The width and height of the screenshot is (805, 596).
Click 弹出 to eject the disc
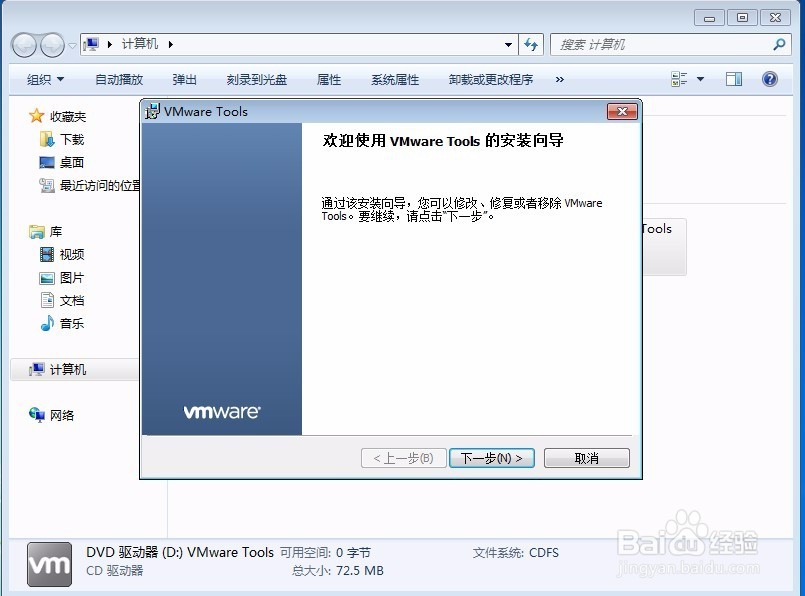click(185, 80)
